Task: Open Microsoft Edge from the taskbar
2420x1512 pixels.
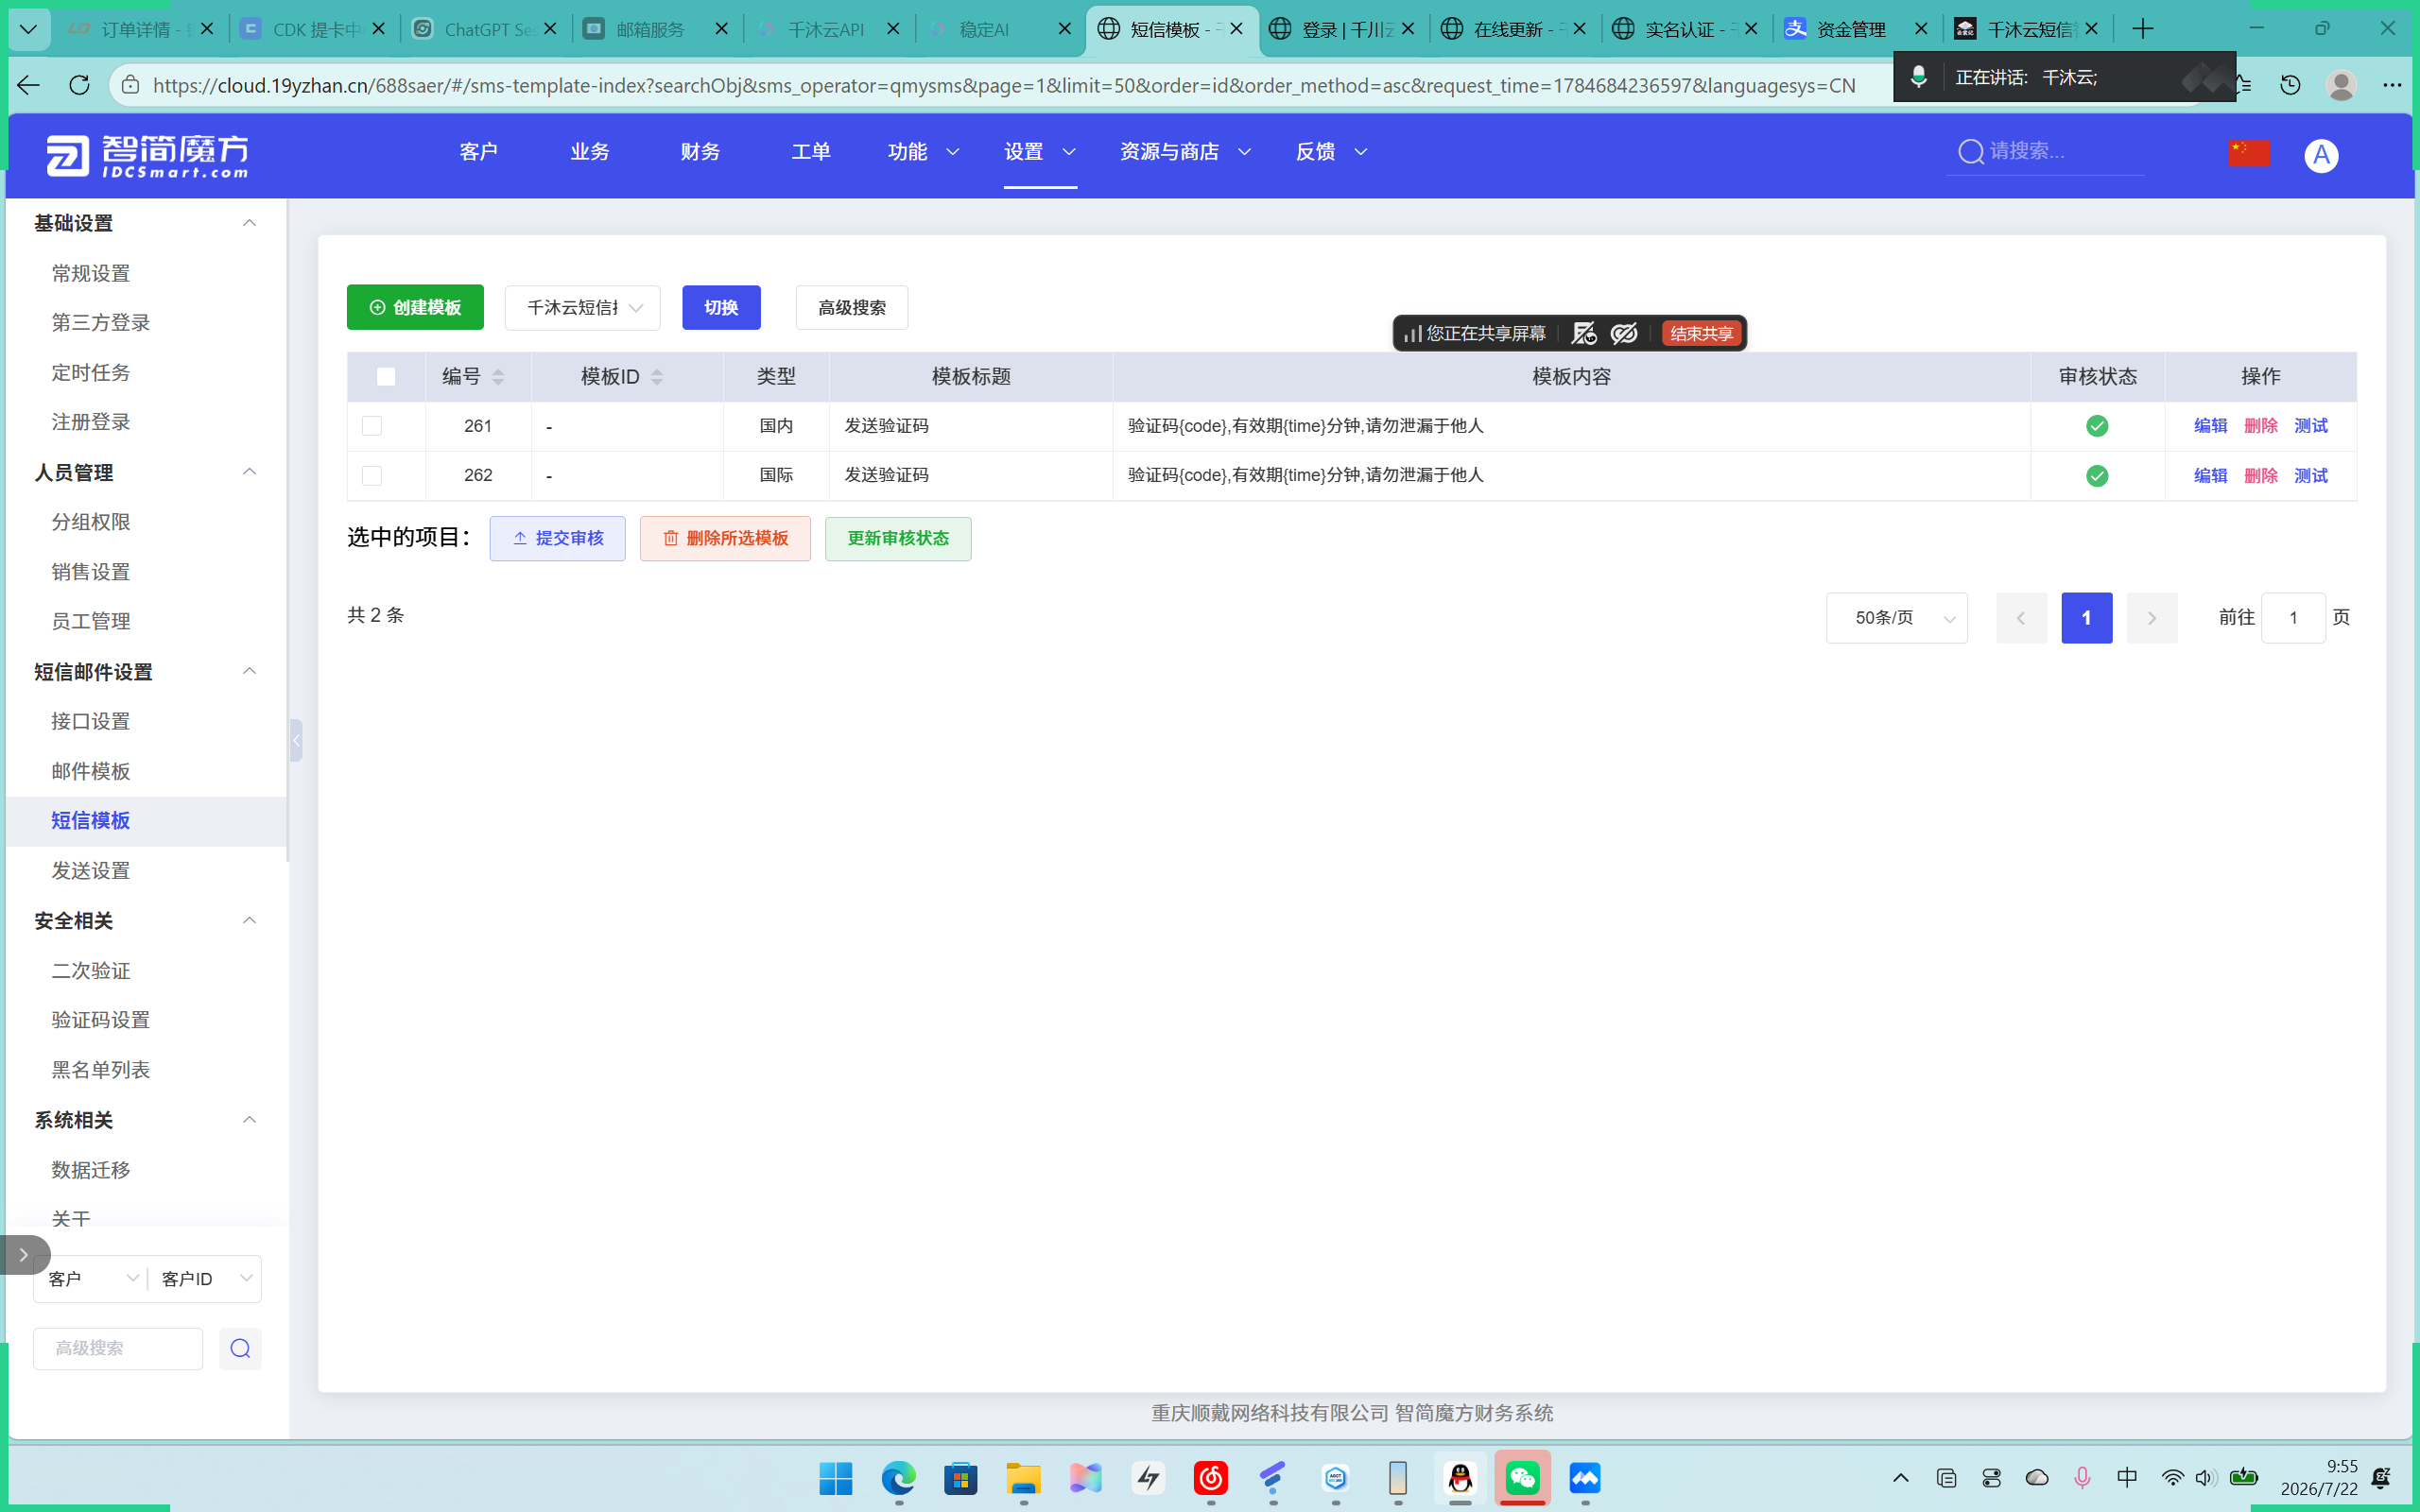Action: (898, 1477)
